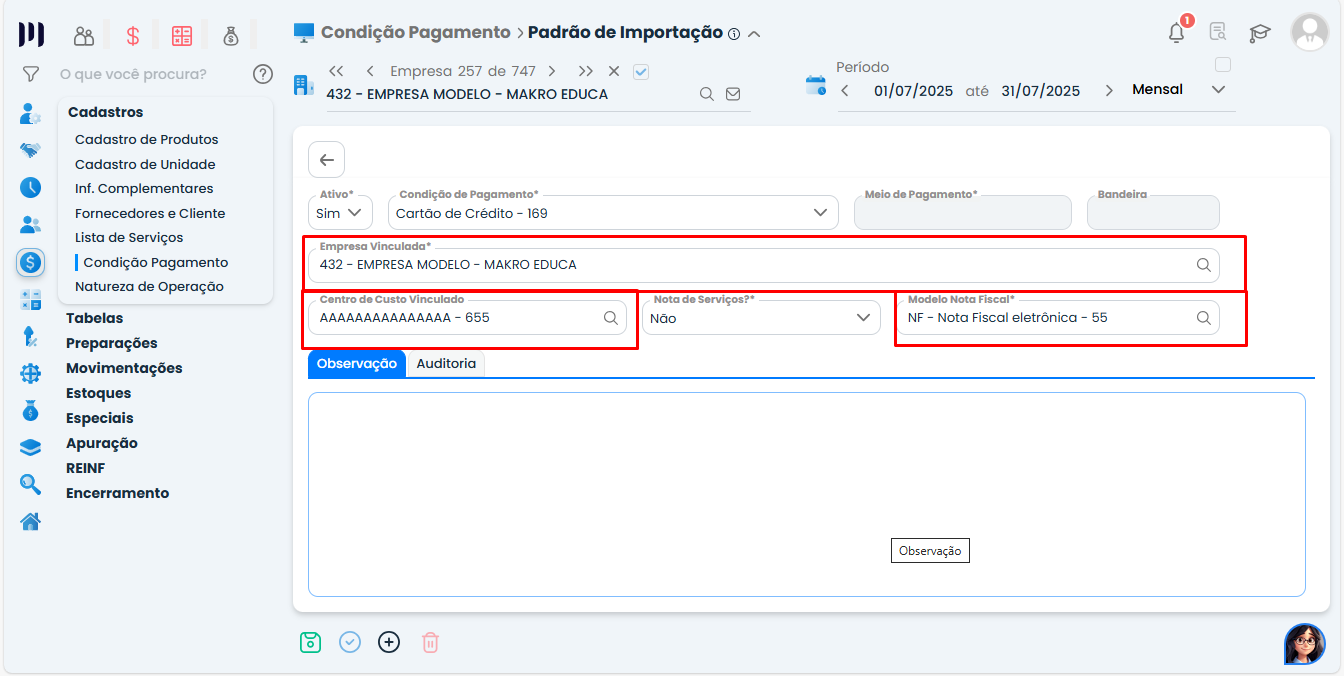1344x676 pixels.
Task: Open the envelope icon next to company search
Action: (x=732, y=92)
